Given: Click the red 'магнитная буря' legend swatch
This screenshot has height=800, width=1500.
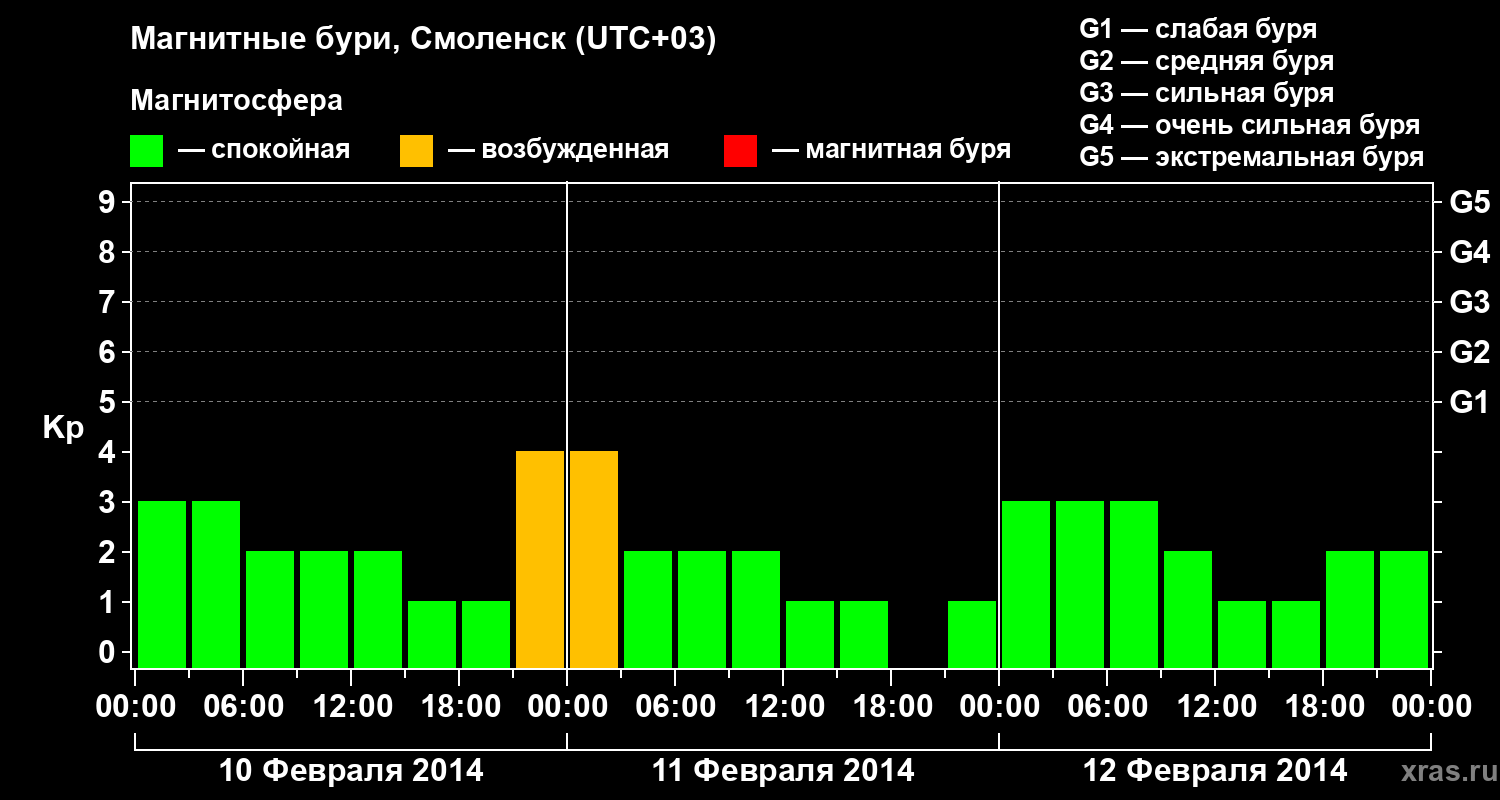Looking at the screenshot, I should click(x=740, y=151).
